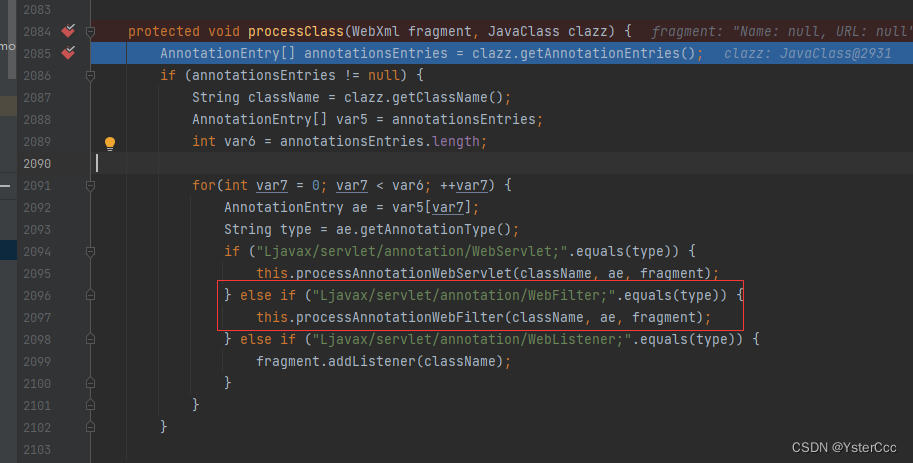Click gutter line number 2103
The height and width of the screenshot is (463, 913).
(x=37, y=450)
